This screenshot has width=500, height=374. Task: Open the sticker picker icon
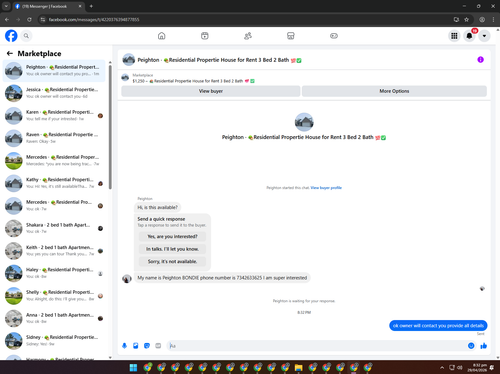(x=147, y=346)
